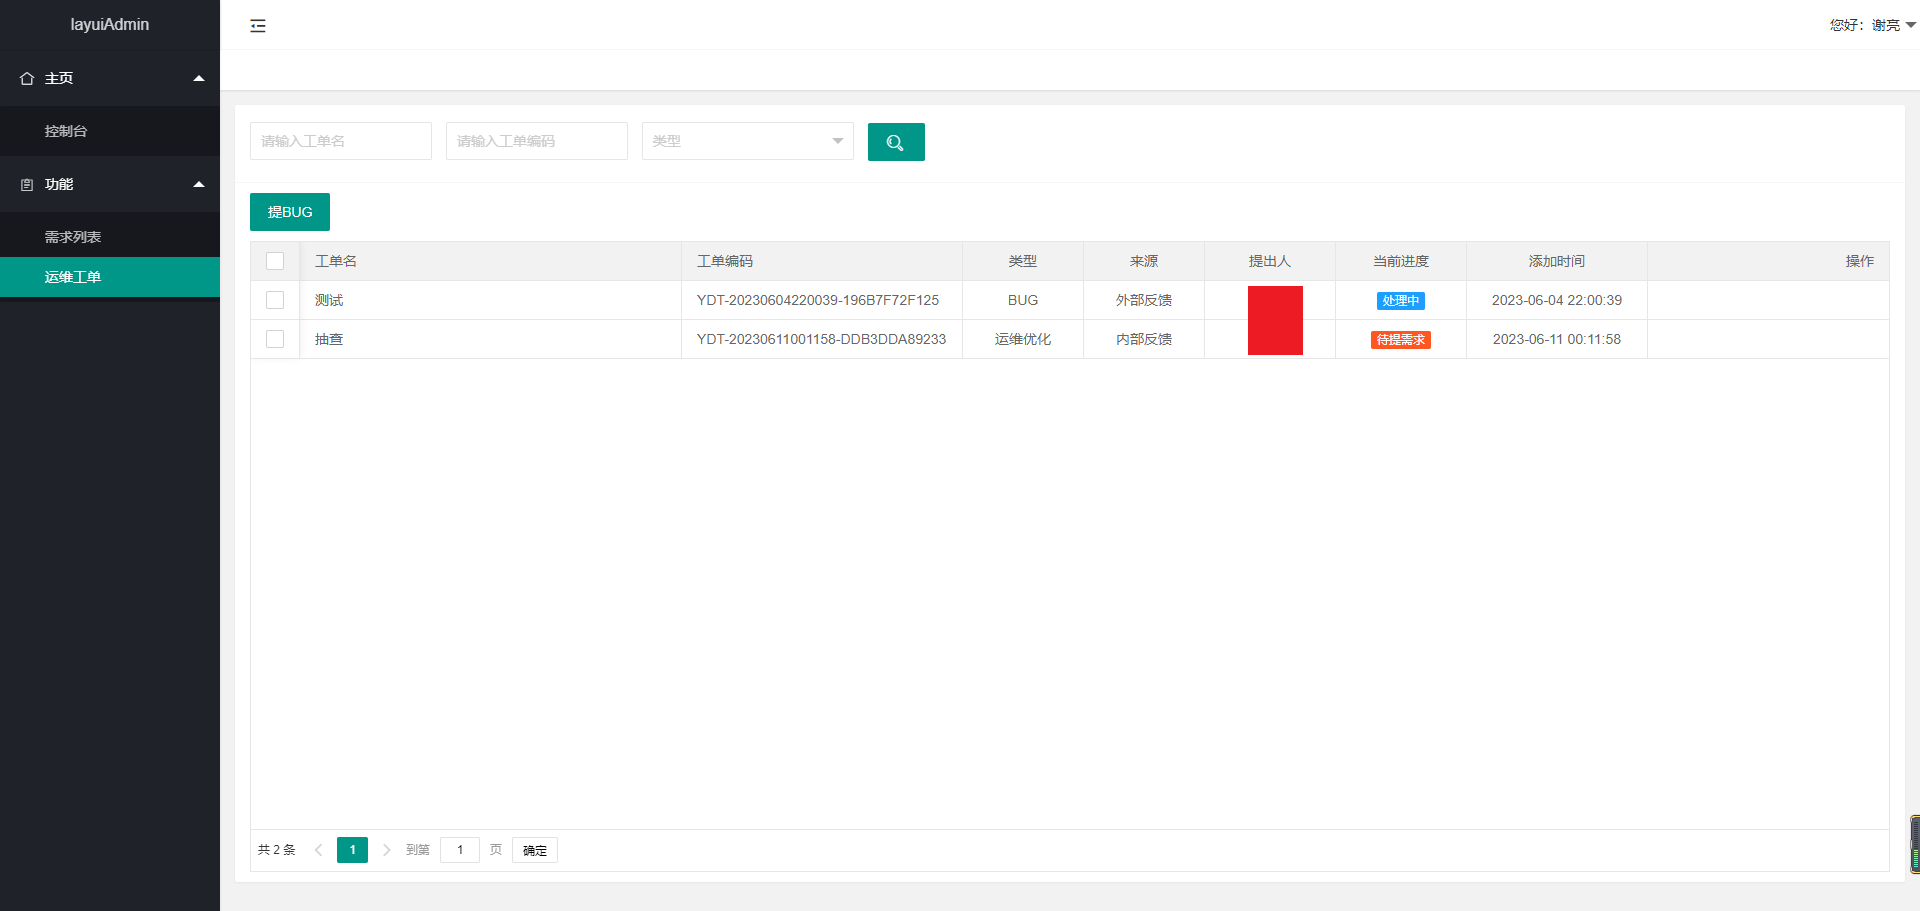Click the document icon beside 功能
Screen dimensions: 1920x911
[27, 184]
